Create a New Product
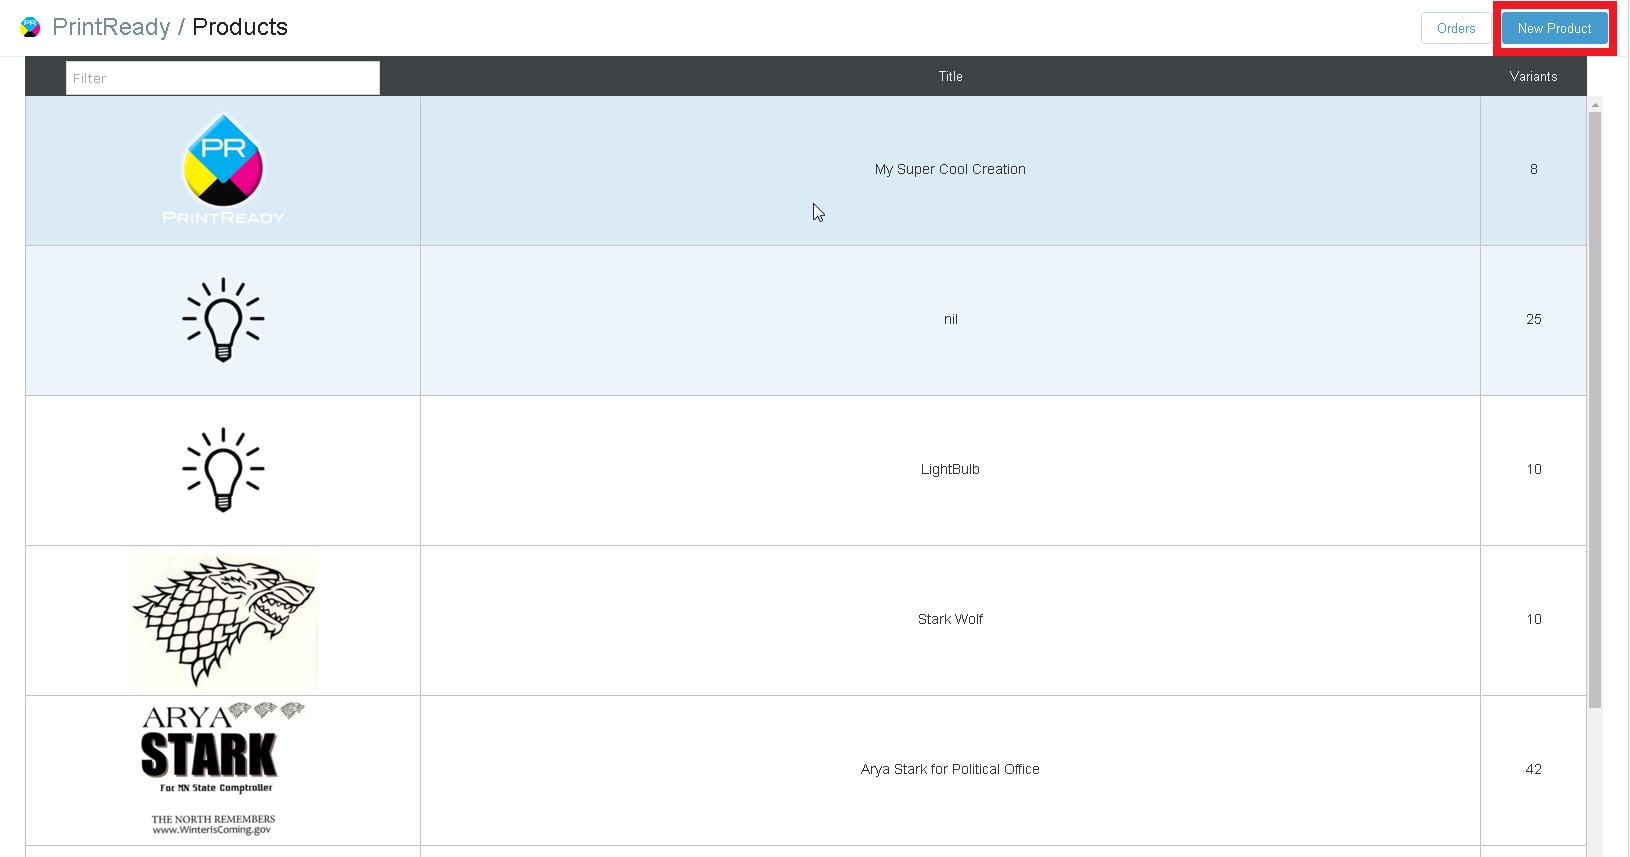This screenshot has width=1630, height=857. click(x=1554, y=28)
